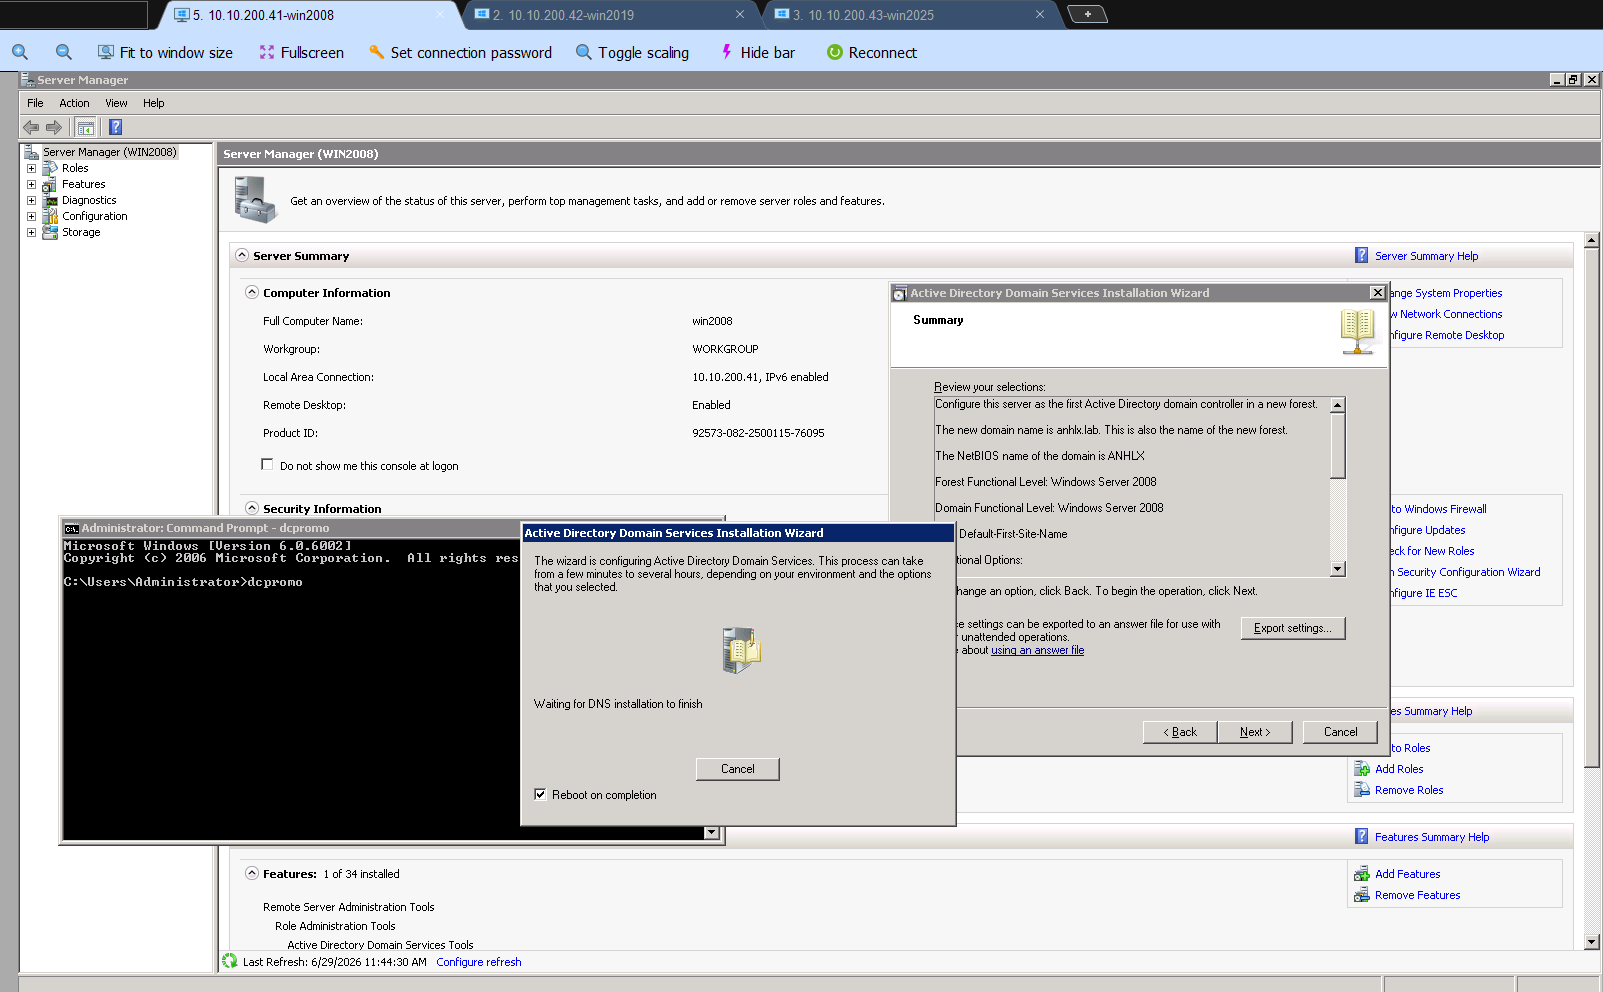The height and width of the screenshot is (992, 1603).
Task: Open Server Summary Help link
Action: pos(1426,256)
